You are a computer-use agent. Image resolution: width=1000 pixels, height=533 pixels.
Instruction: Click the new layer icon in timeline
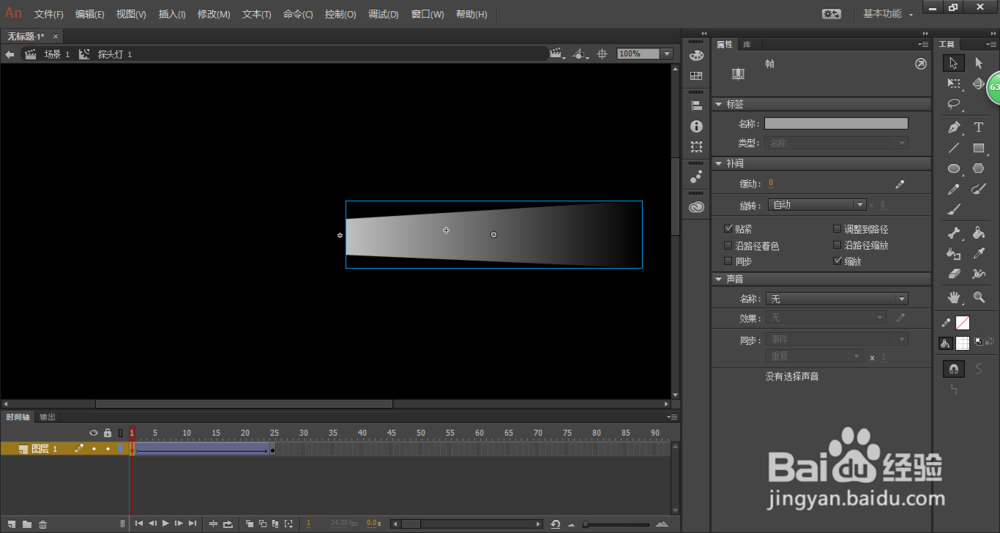12,524
